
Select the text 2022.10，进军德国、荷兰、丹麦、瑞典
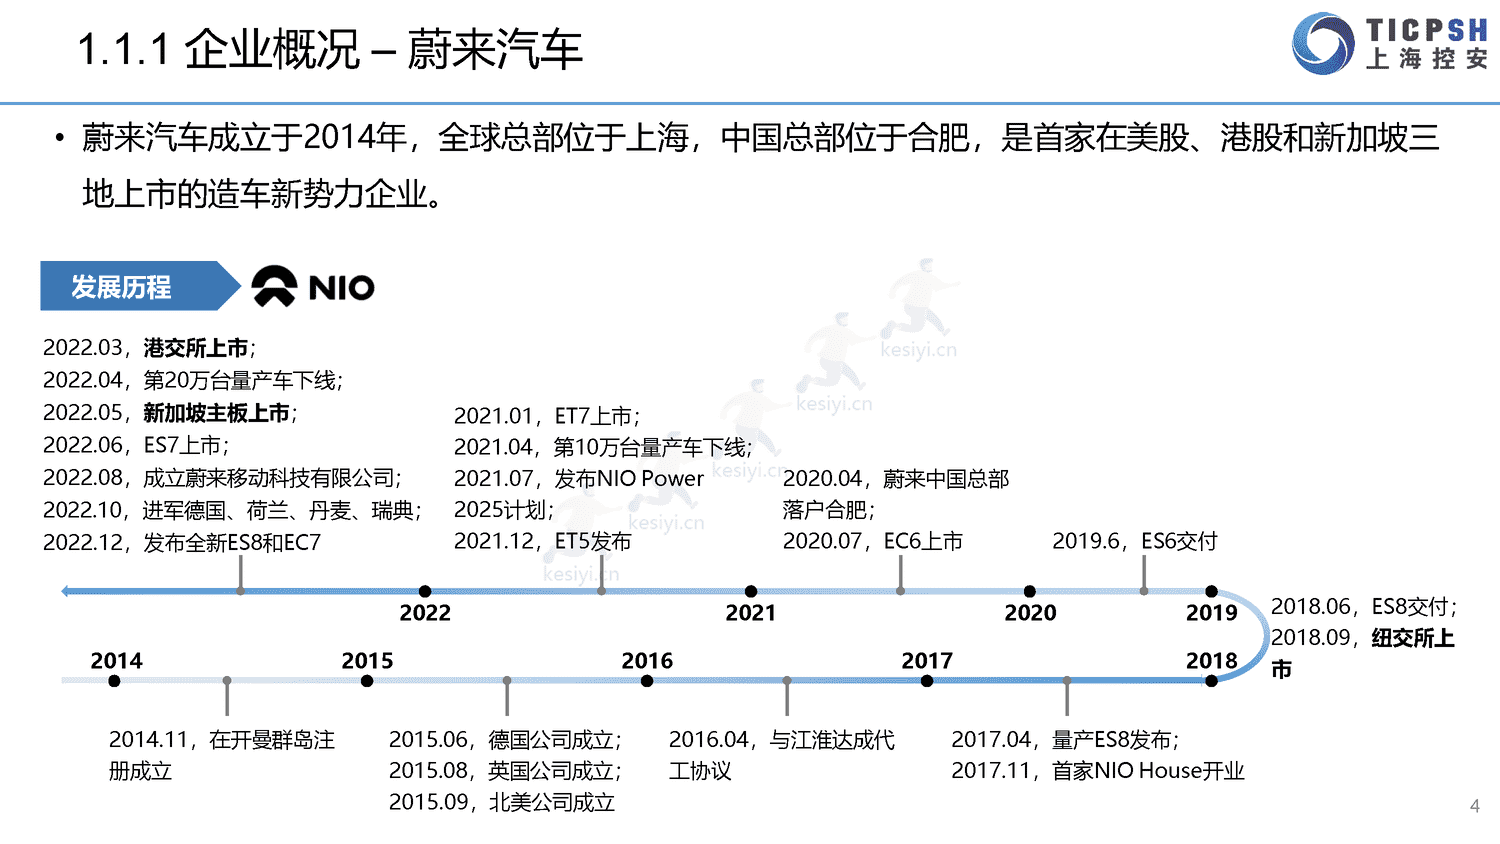point(230,510)
